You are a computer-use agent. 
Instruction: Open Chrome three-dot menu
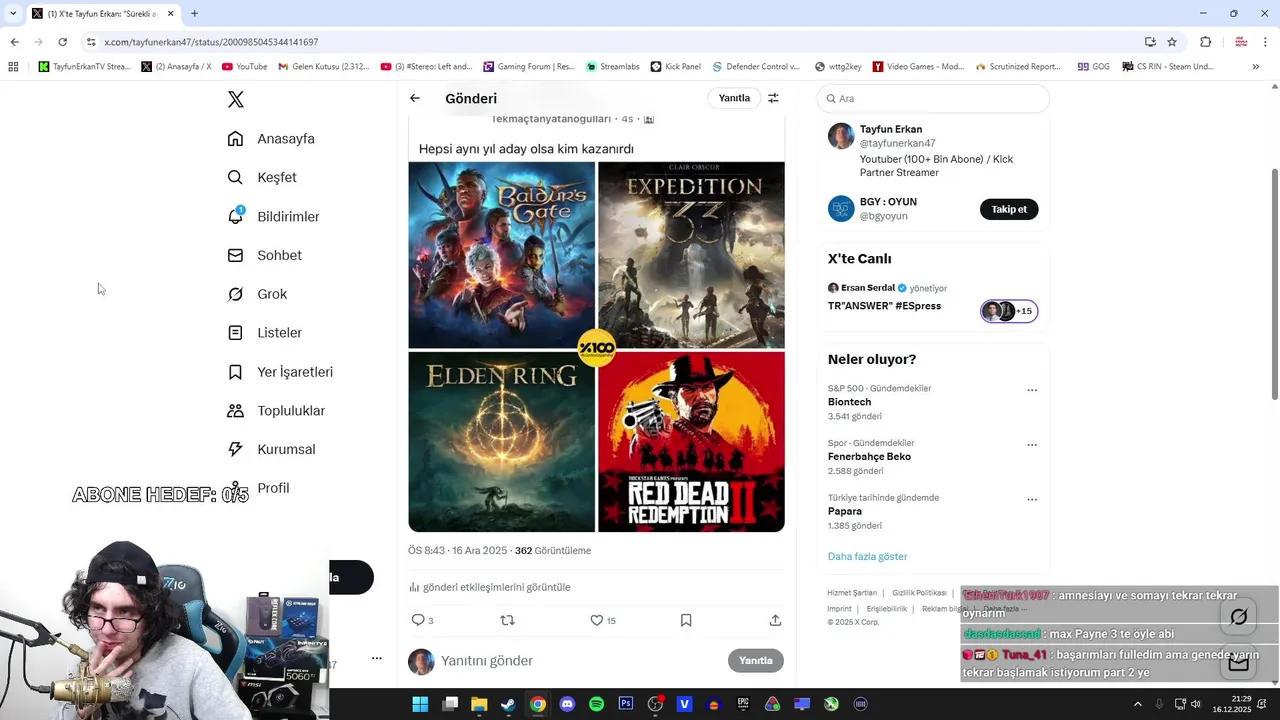(1265, 42)
